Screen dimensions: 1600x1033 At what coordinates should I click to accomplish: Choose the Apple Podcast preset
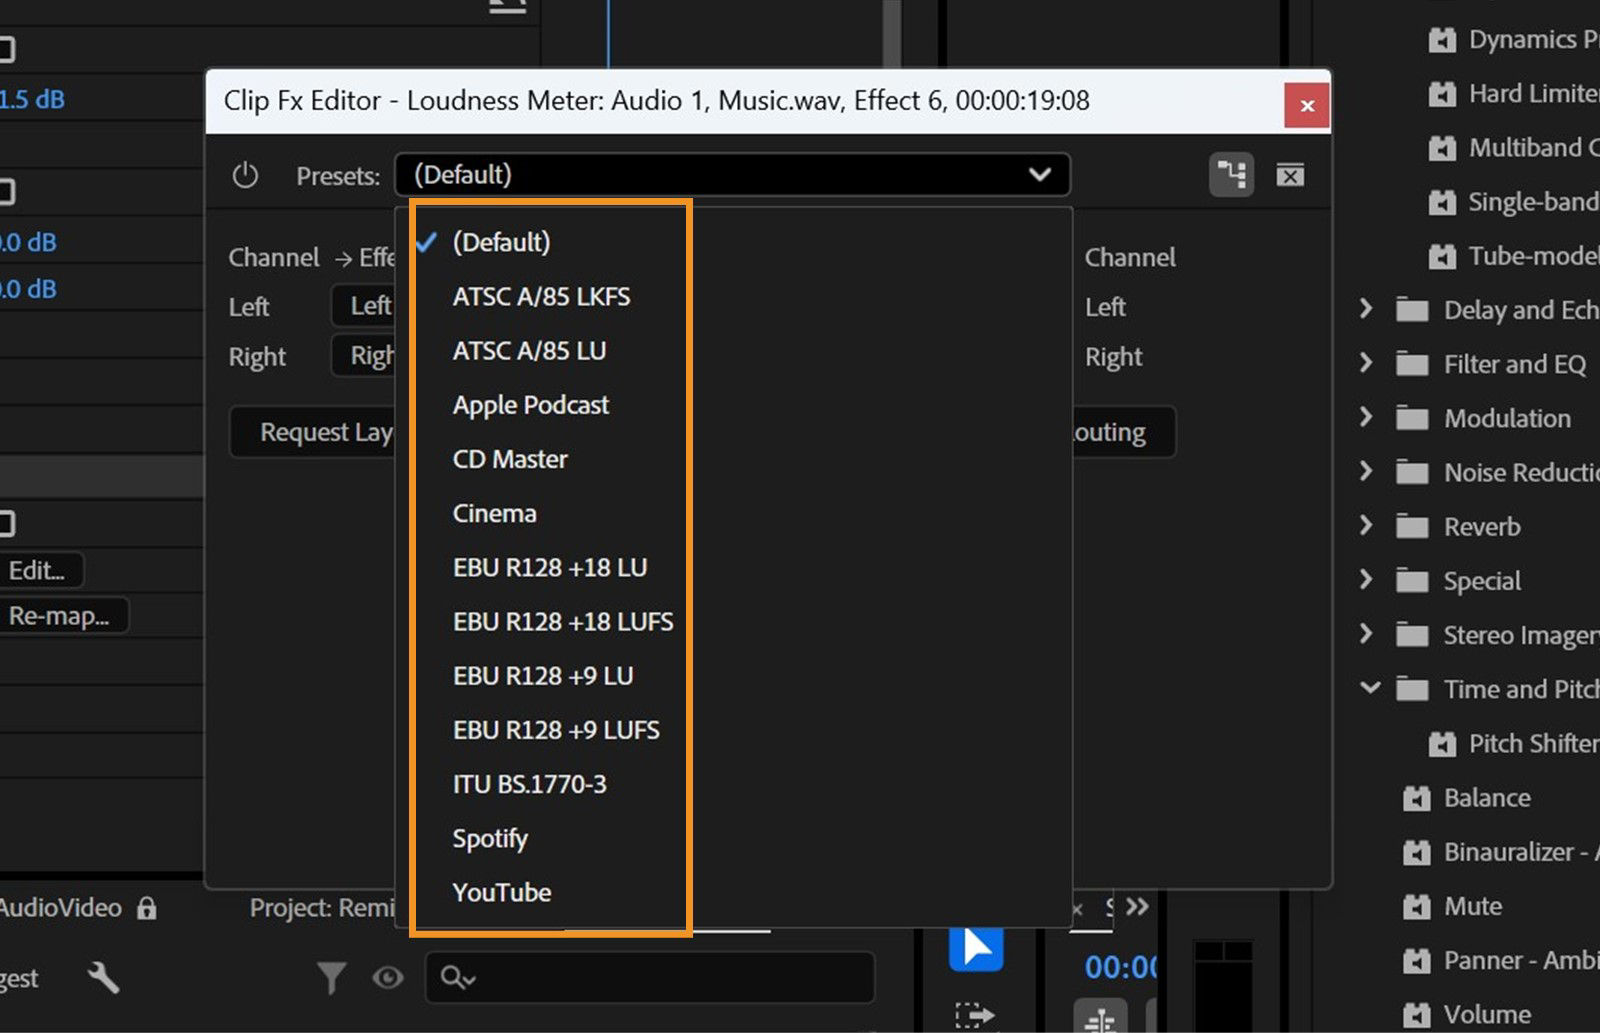click(531, 404)
